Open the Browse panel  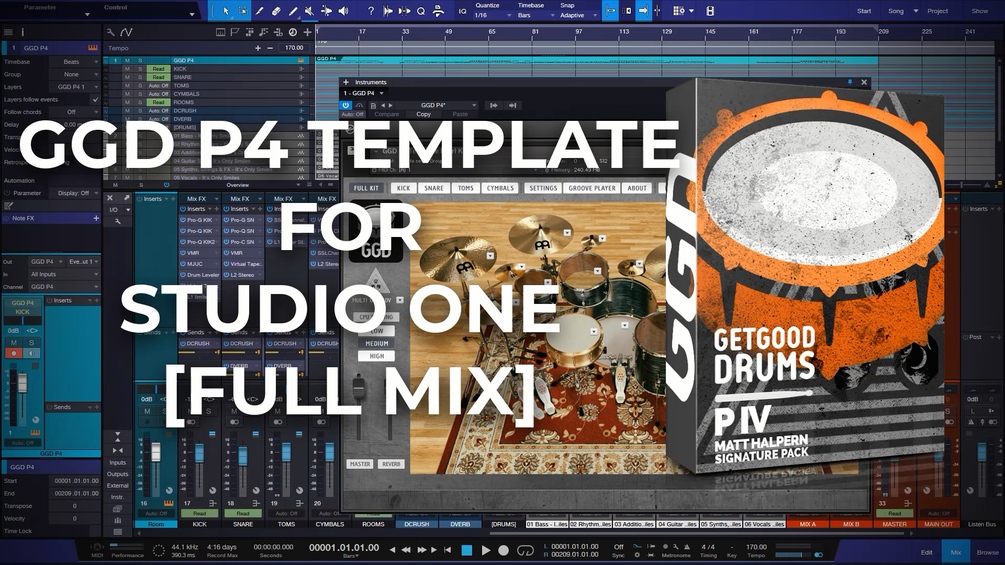[988, 552]
